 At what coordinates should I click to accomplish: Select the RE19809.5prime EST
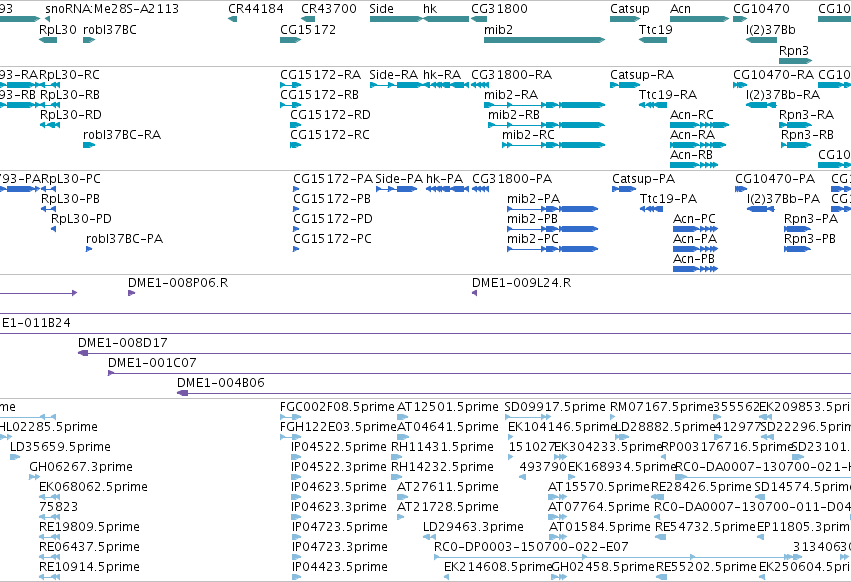(49, 537)
